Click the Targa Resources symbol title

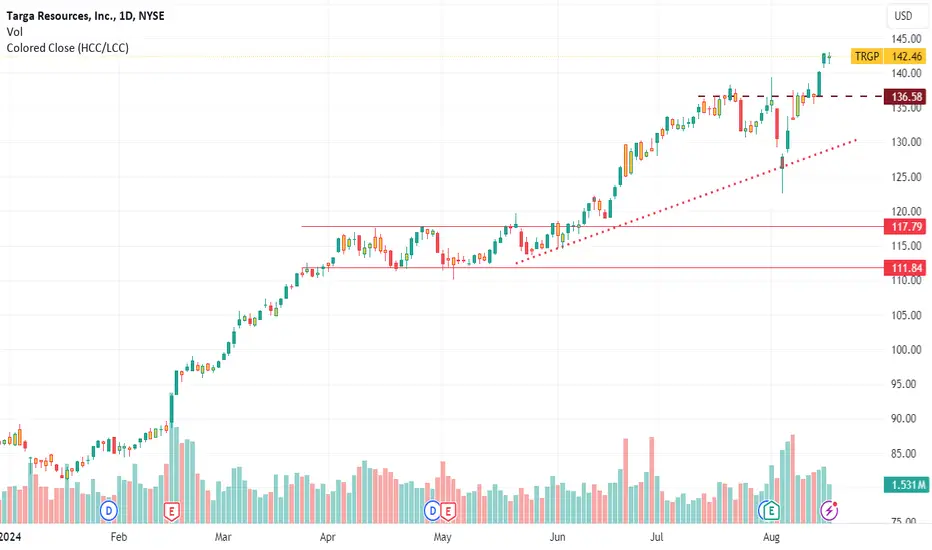[86, 16]
